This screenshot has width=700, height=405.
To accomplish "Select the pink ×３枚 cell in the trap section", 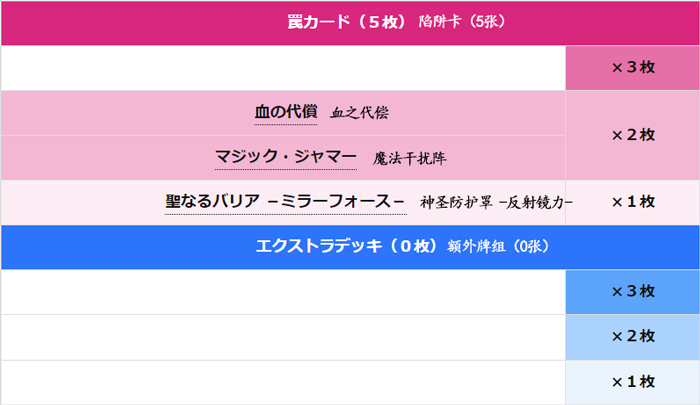I will tap(632, 68).
